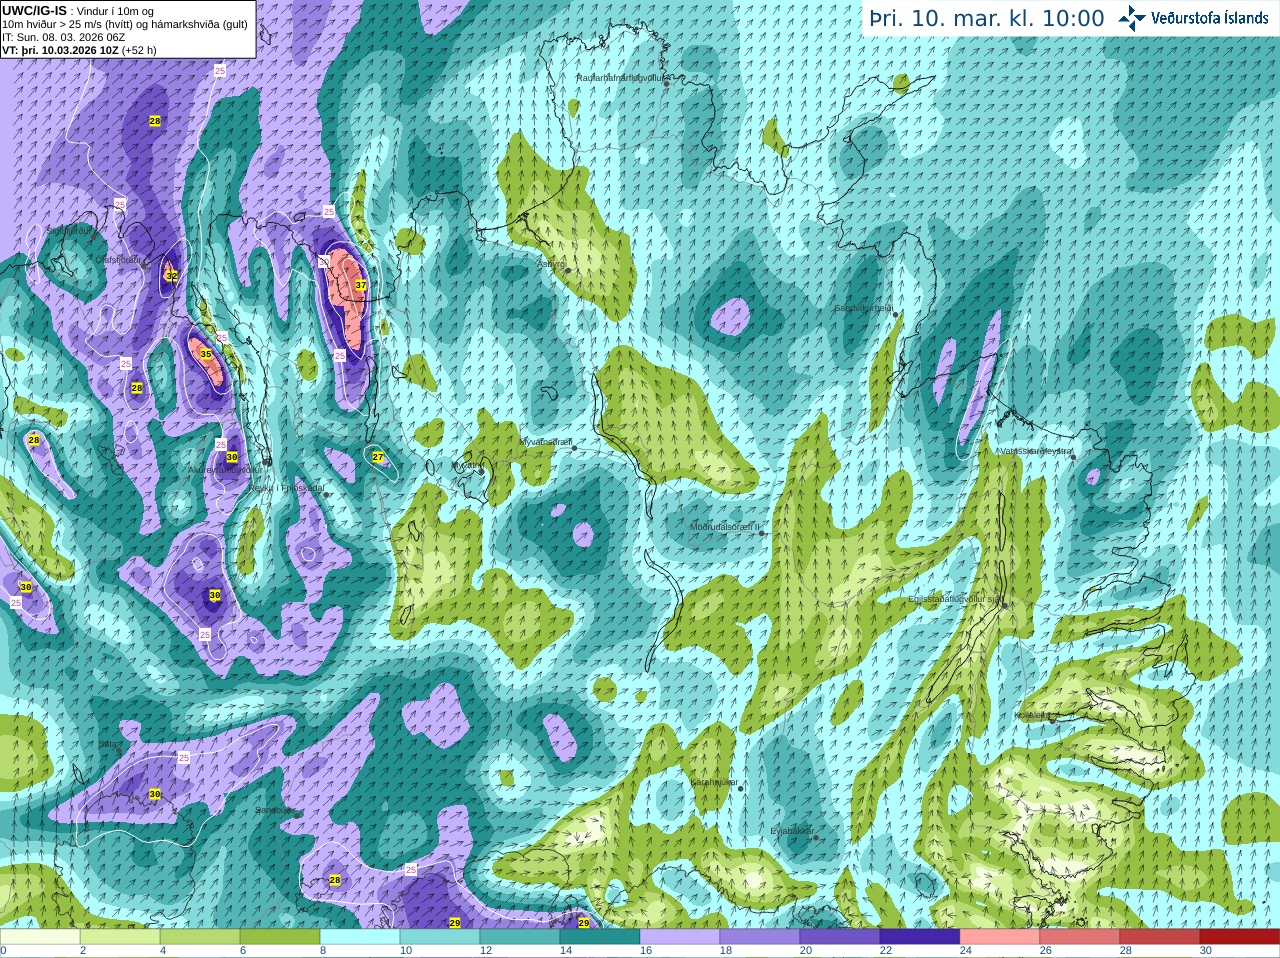Click the UWC/IG-IS model title
This screenshot has width=1280, height=958.
(35, 10)
